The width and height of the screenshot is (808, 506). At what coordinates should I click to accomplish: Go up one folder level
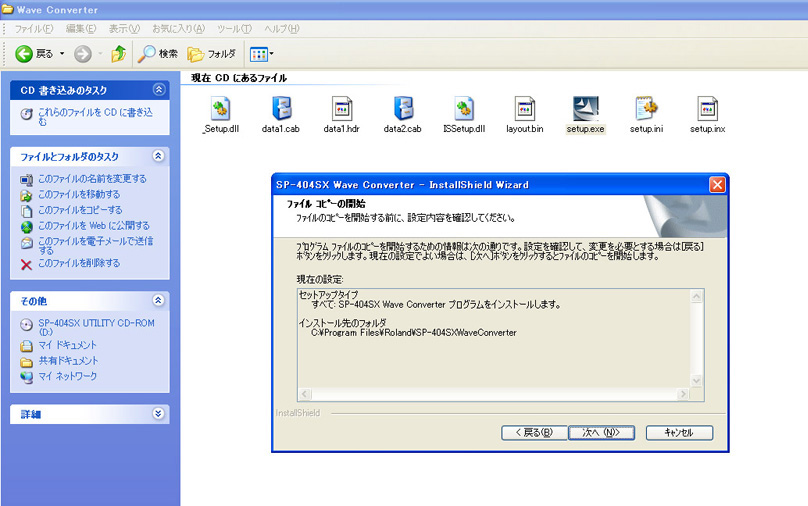119,54
